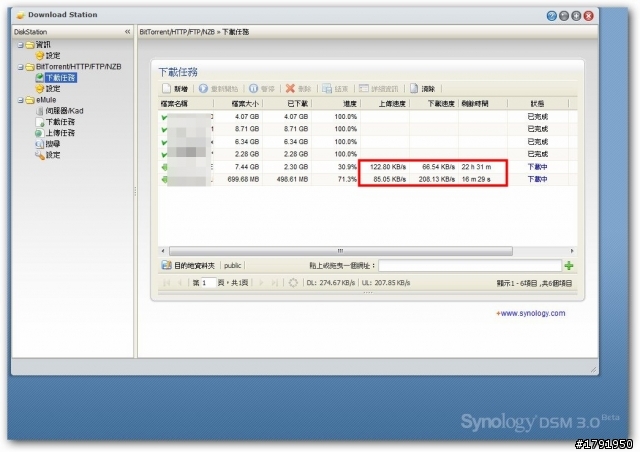Image resolution: width=640 pixels, height=452 pixels.
Task: Click the green download icon of 7.44 GB task
Action: point(164,167)
